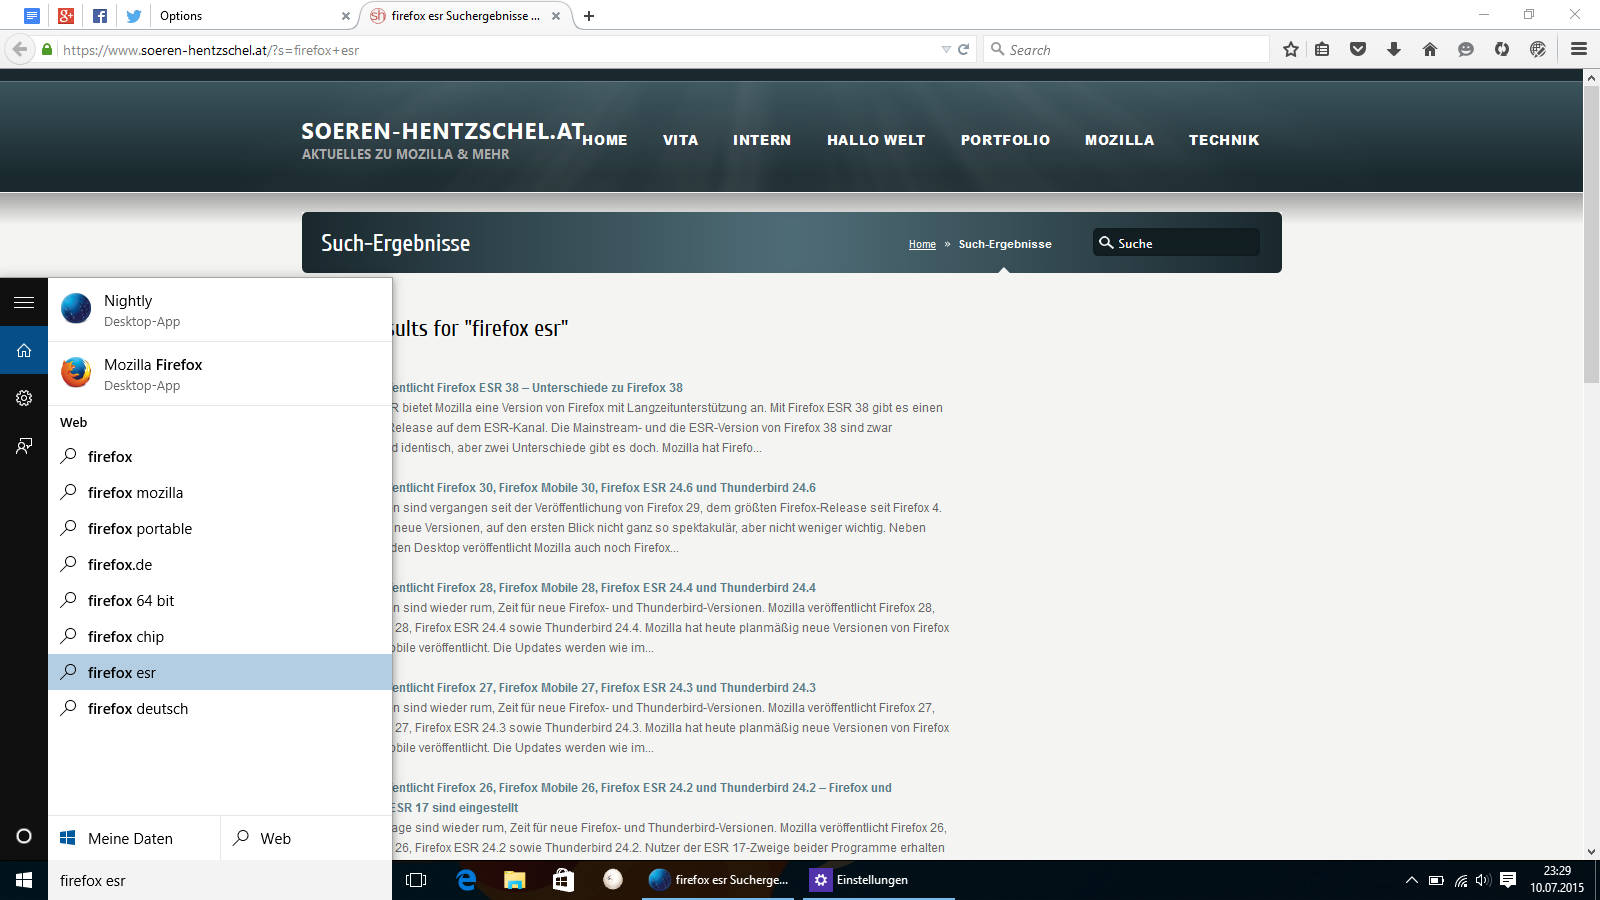Screen dimensions: 1600x900
Task: Open the Twitter pinned tab
Action: [133, 16]
